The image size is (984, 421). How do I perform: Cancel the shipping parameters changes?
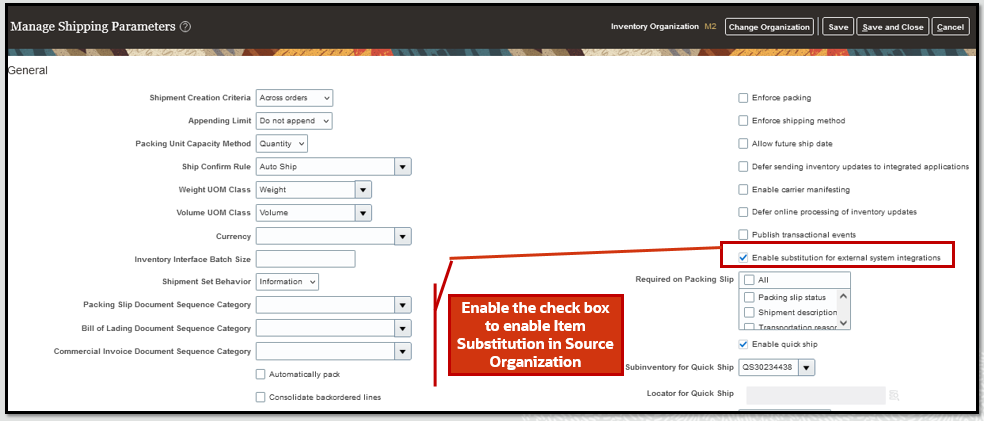[x=950, y=27]
